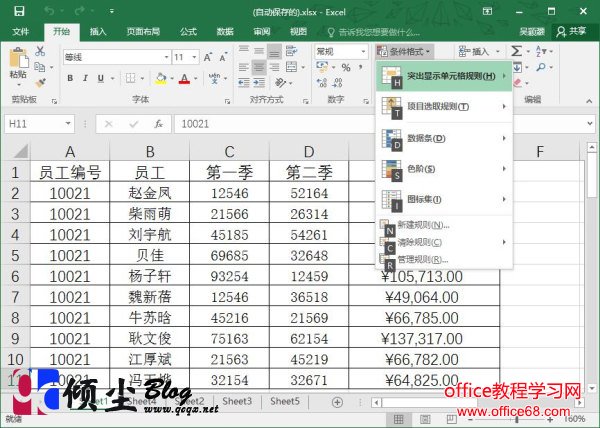The image size is (600, 428).
Task: Open the font size dropdown
Action: [194, 57]
